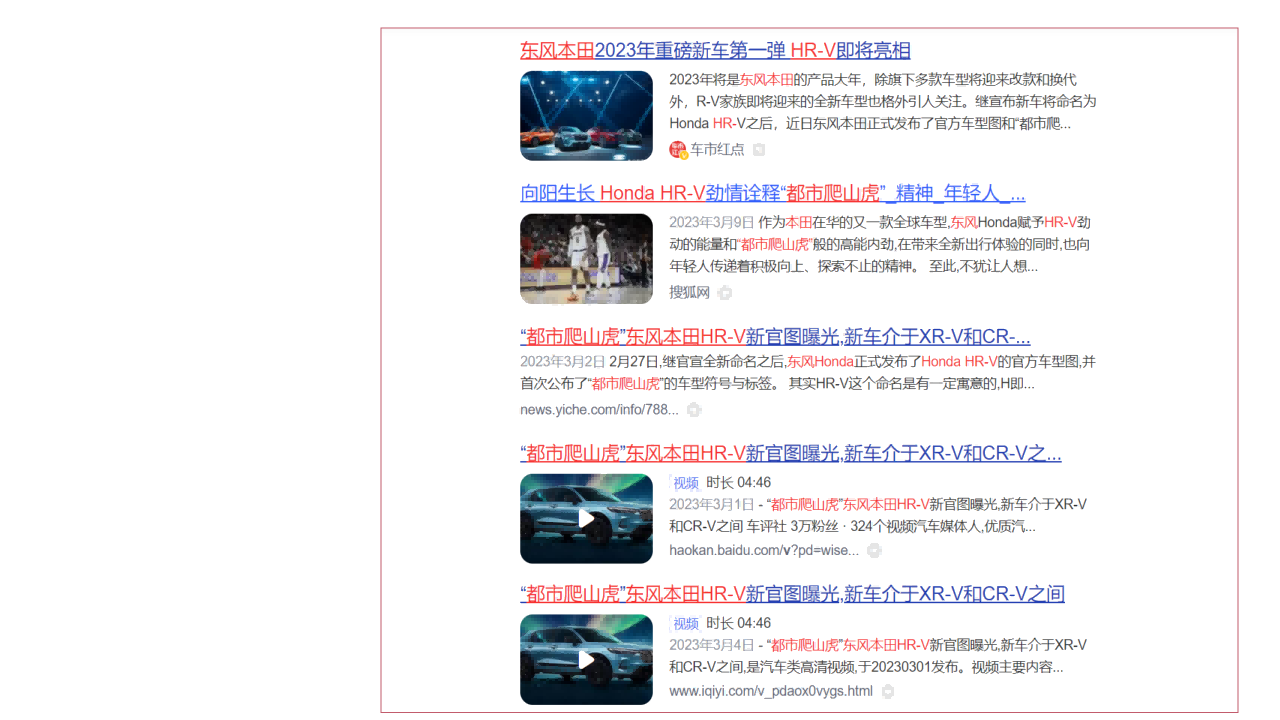1280x720 pixels.
Task: Click the date text 2023年3月4日
Action: coord(712,645)
